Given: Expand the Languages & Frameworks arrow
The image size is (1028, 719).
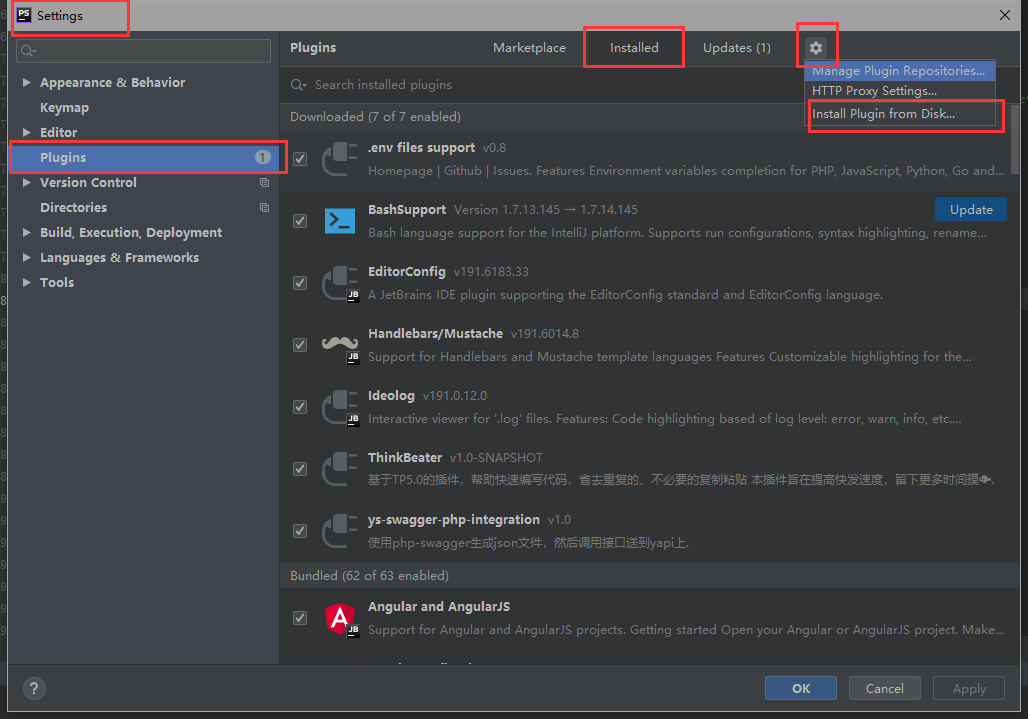Looking at the screenshot, I should click(26, 258).
